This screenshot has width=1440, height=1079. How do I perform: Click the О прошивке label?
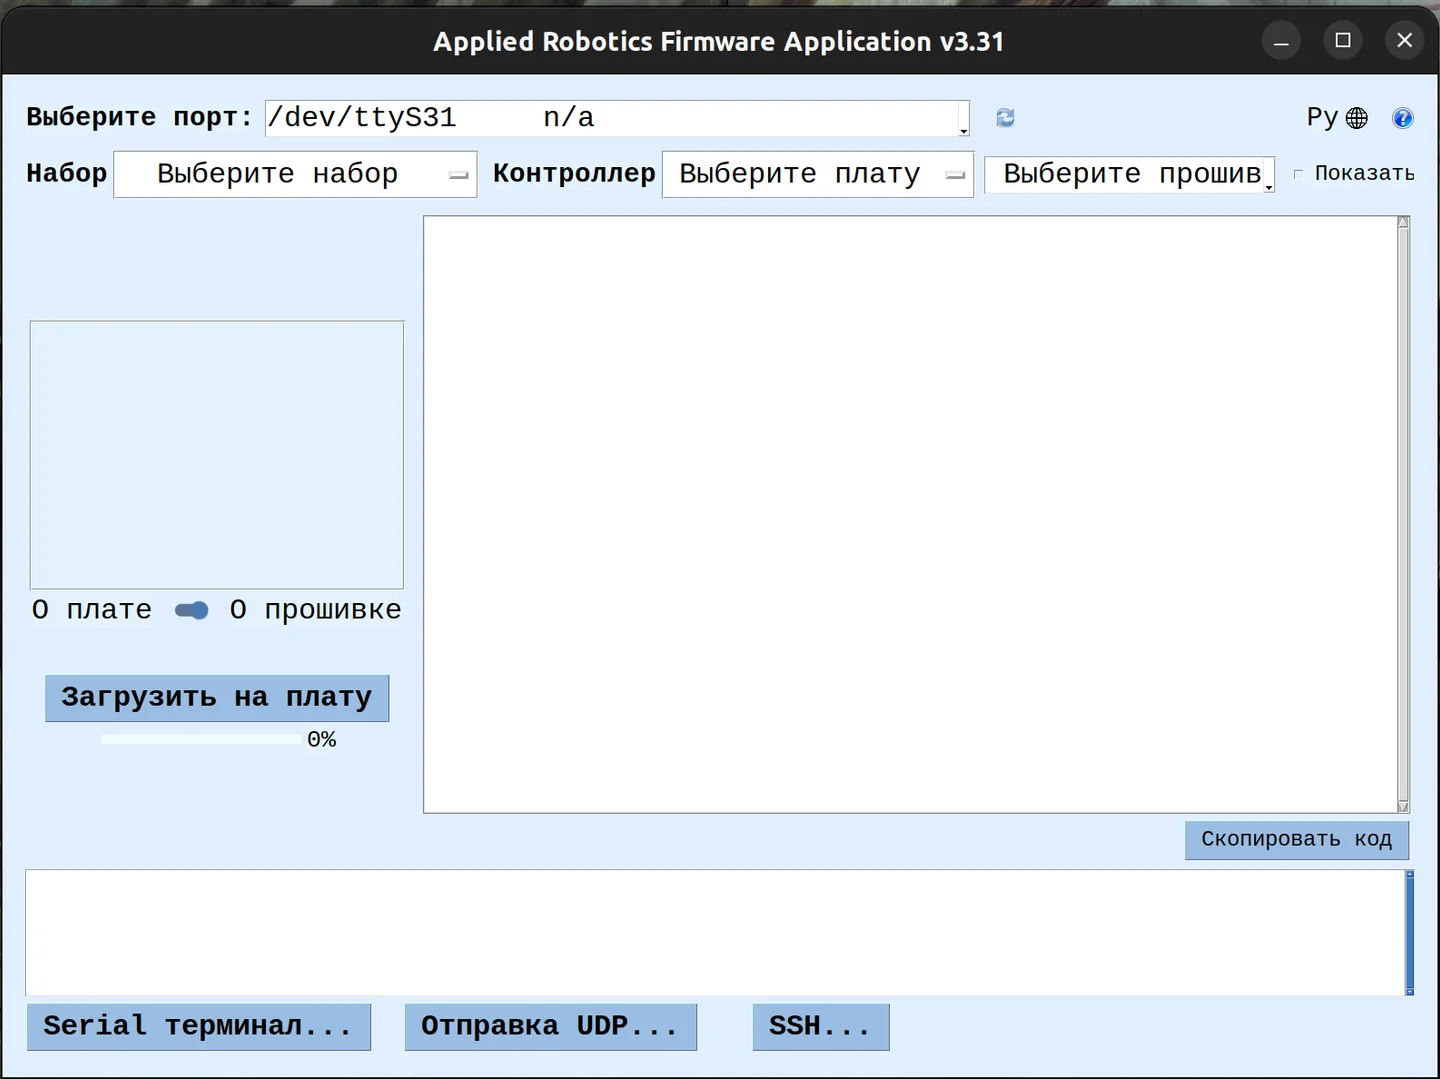coord(316,610)
